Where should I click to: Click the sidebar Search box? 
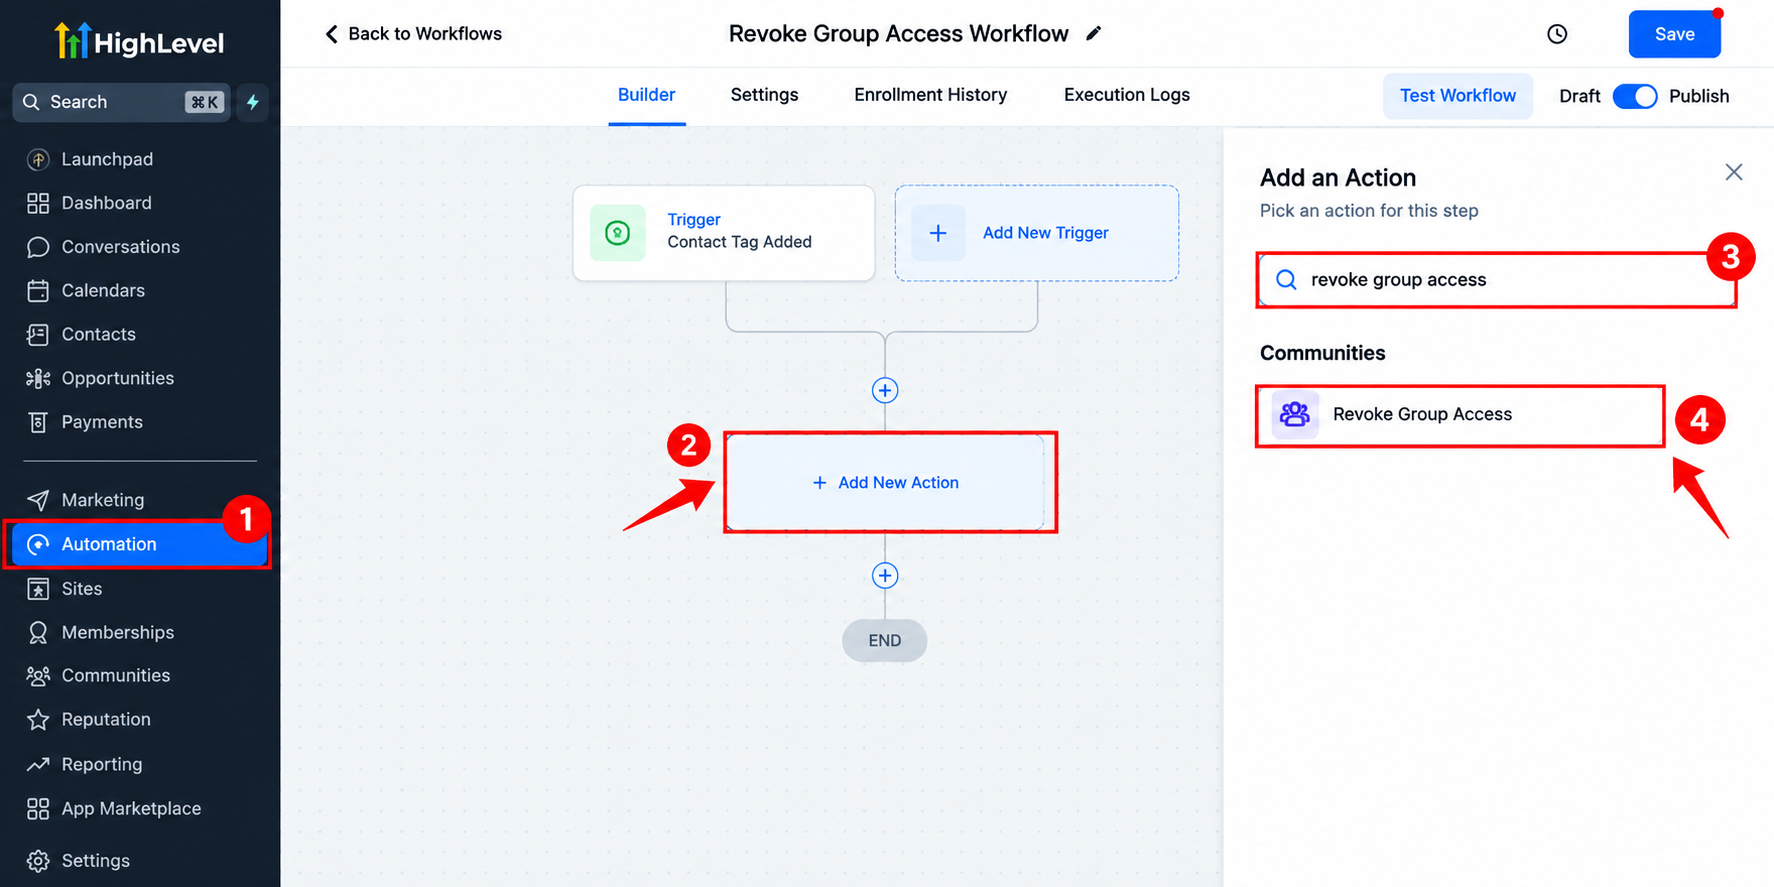(121, 102)
